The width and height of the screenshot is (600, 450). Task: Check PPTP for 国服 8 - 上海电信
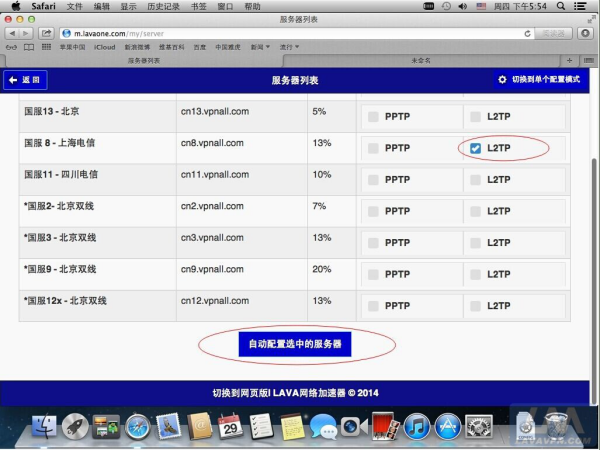click(x=373, y=148)
